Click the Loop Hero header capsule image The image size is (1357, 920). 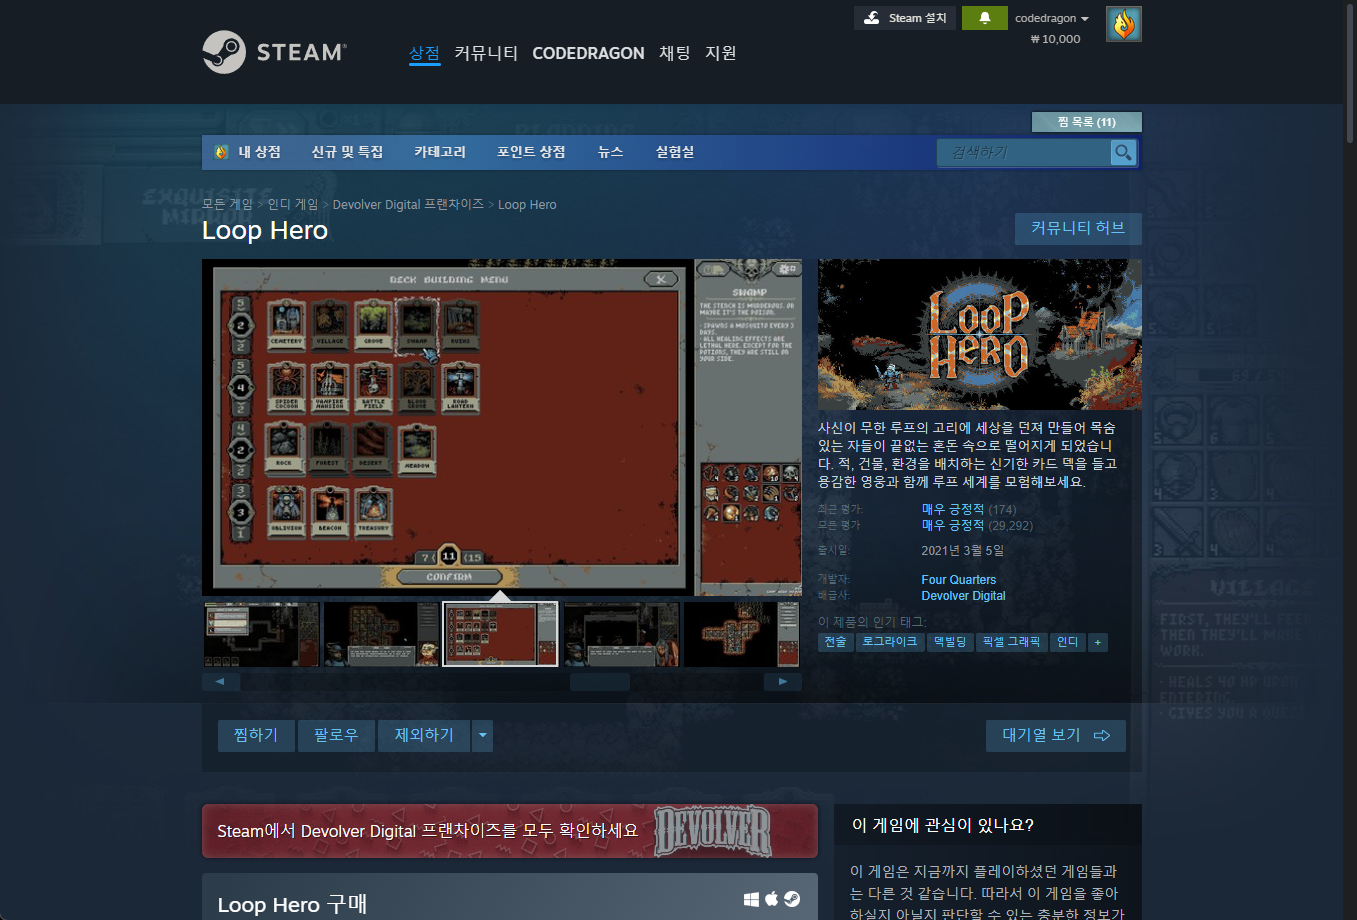click(979, 334)
